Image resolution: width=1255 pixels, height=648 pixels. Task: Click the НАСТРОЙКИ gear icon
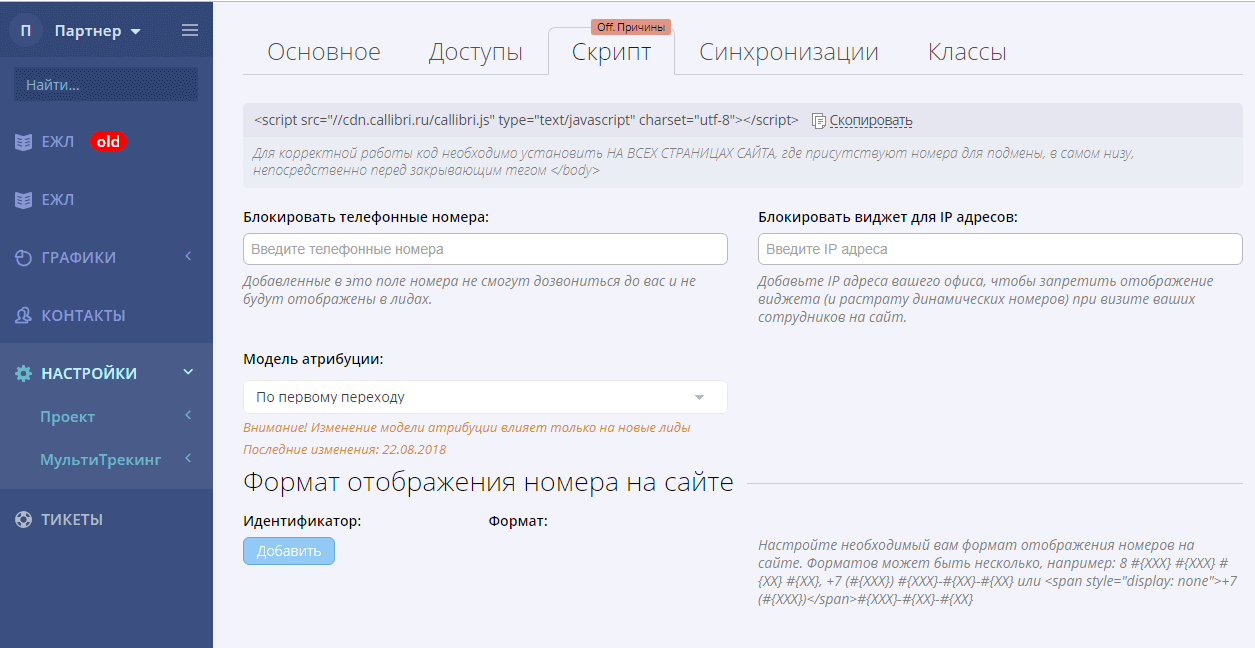(x=23, y=374)
